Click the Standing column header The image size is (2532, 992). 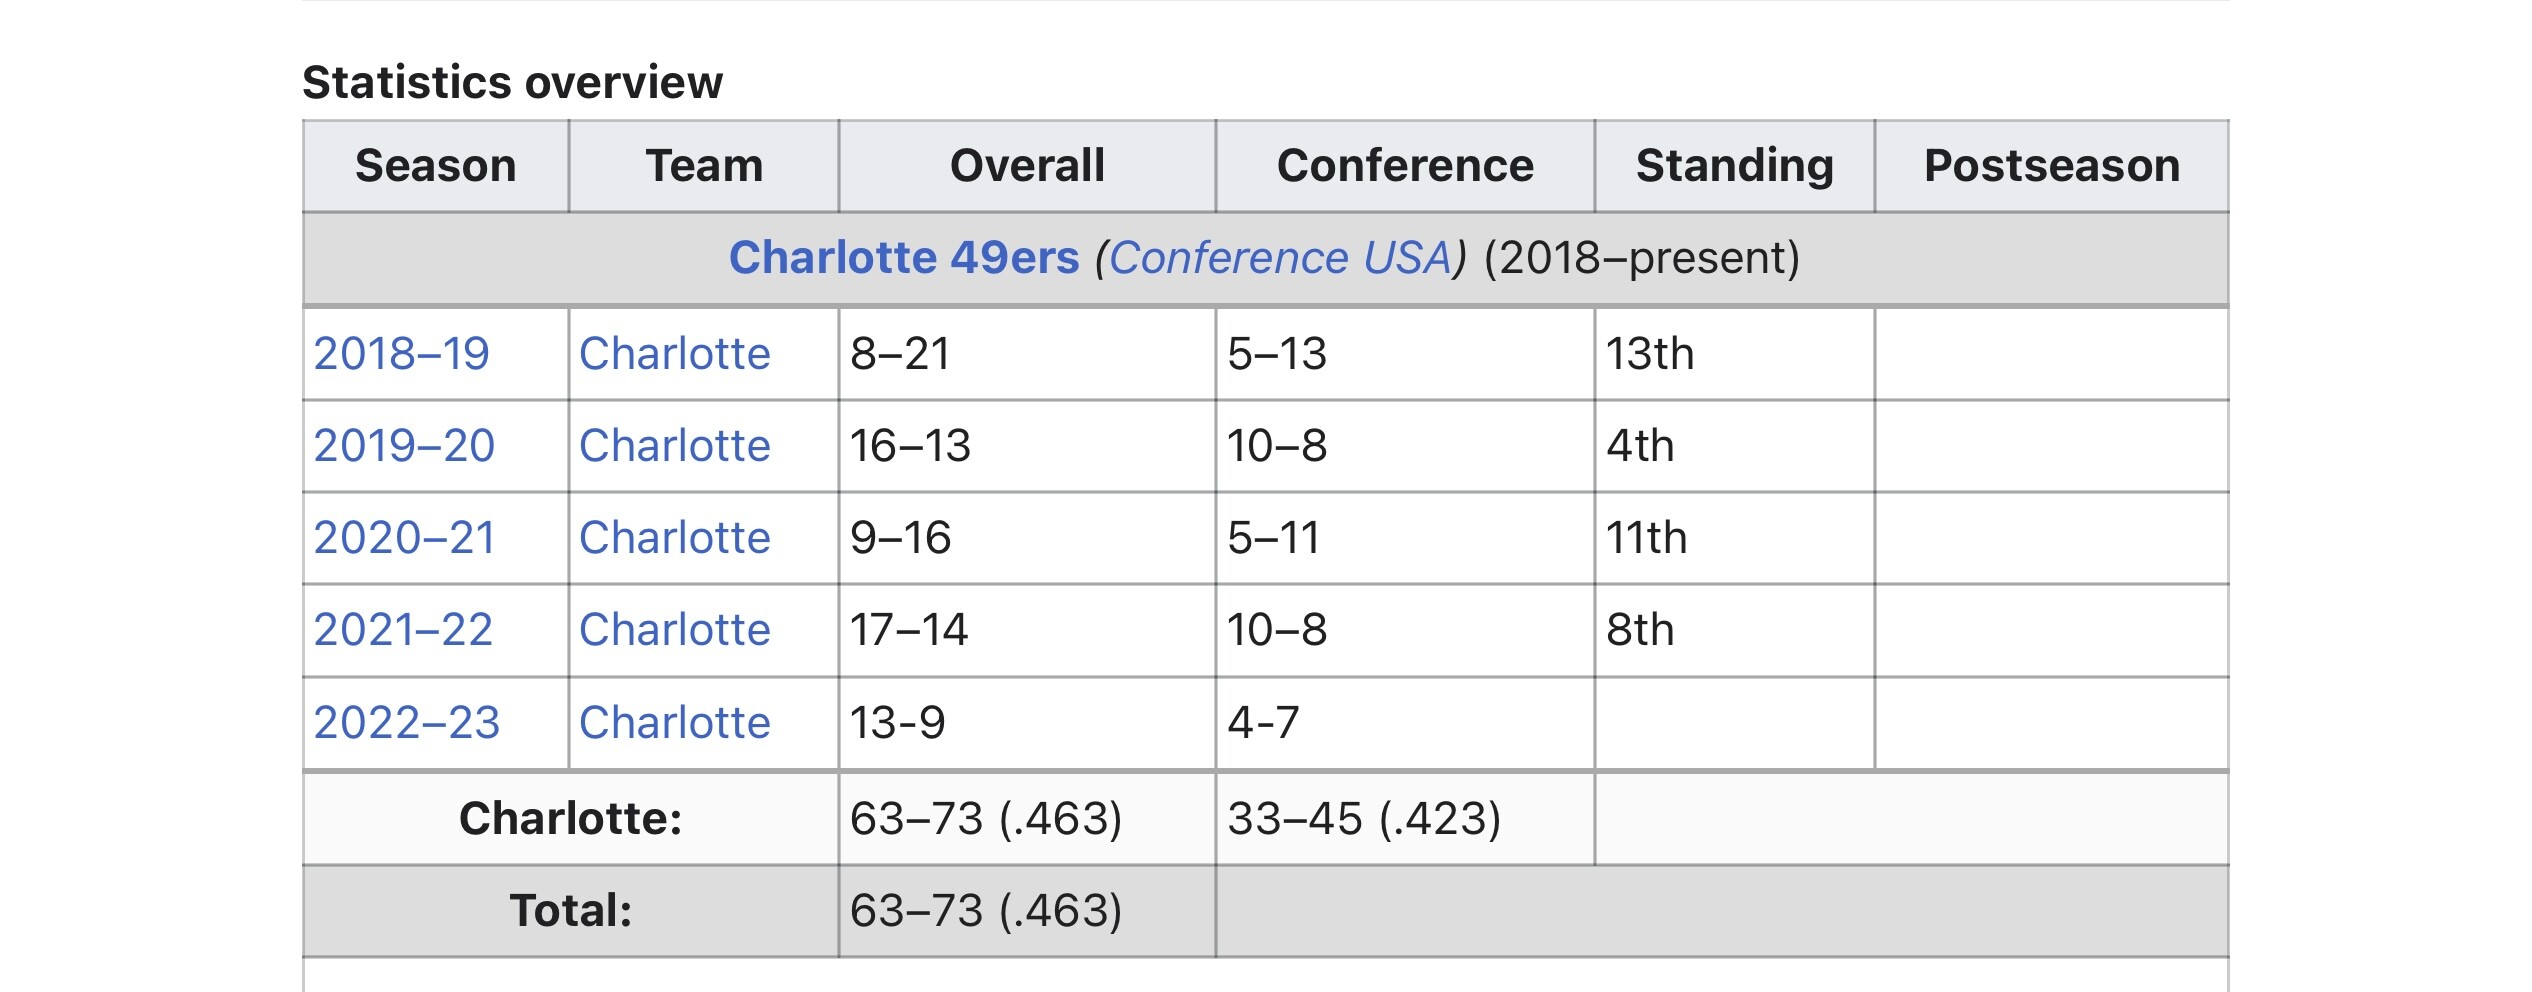(x=1735, y=166)
